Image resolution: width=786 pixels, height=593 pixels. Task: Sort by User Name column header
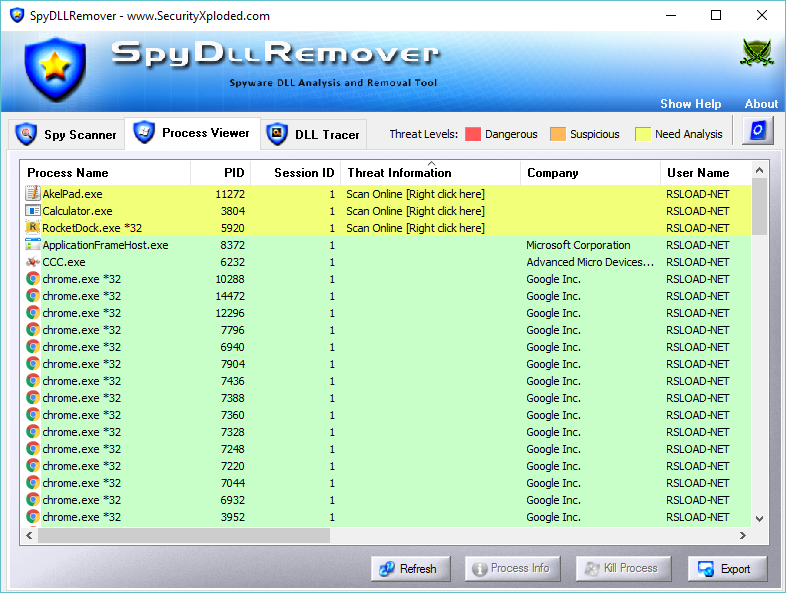click(706, 172)
